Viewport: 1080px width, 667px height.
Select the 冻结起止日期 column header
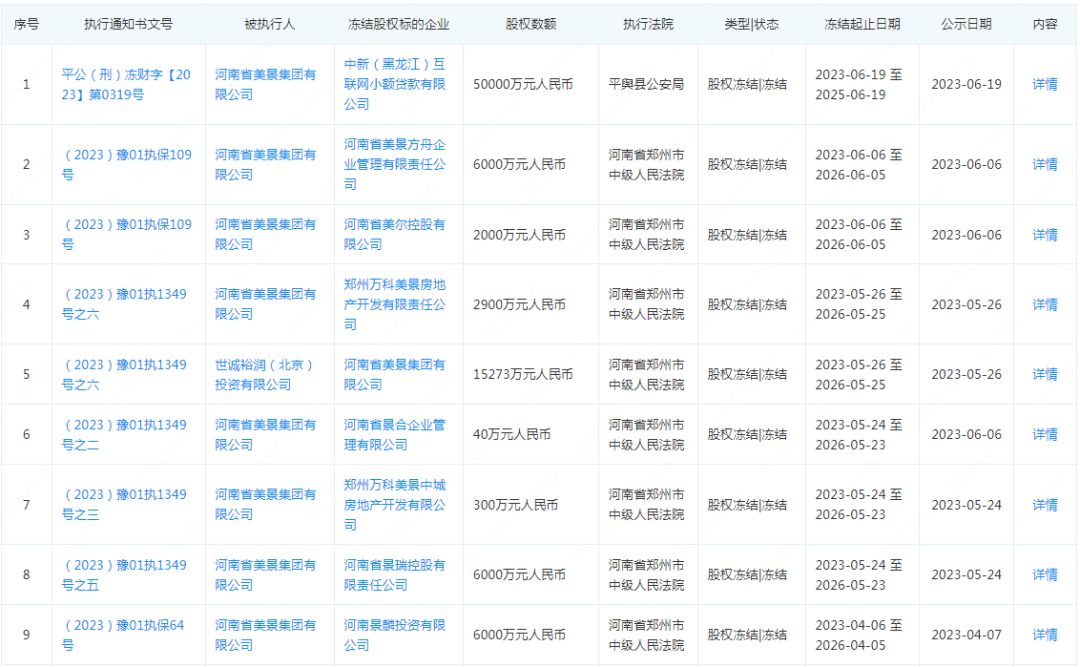tap(862, 24)
